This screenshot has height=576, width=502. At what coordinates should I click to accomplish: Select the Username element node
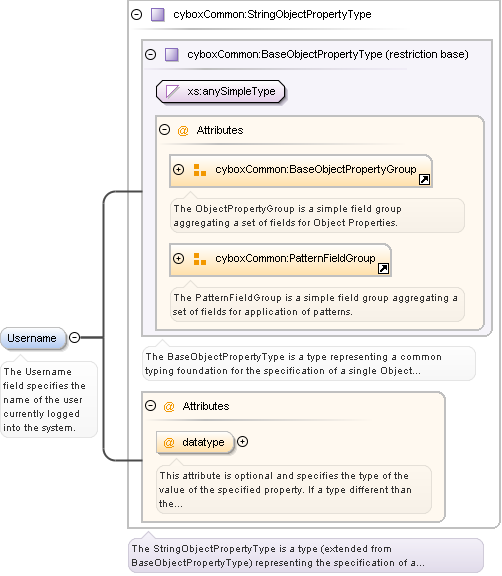(33, 338)
